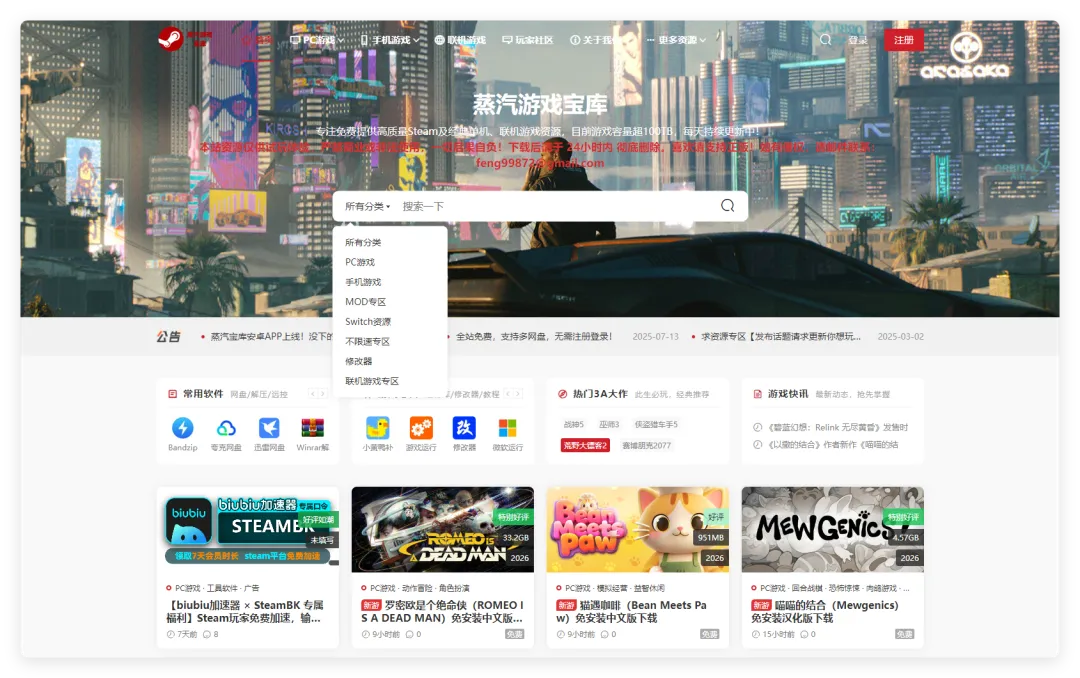Viewport: 1080px width, 678px height.
Task: Click the 常用软件 section icon
Action: tap(172, 394)
